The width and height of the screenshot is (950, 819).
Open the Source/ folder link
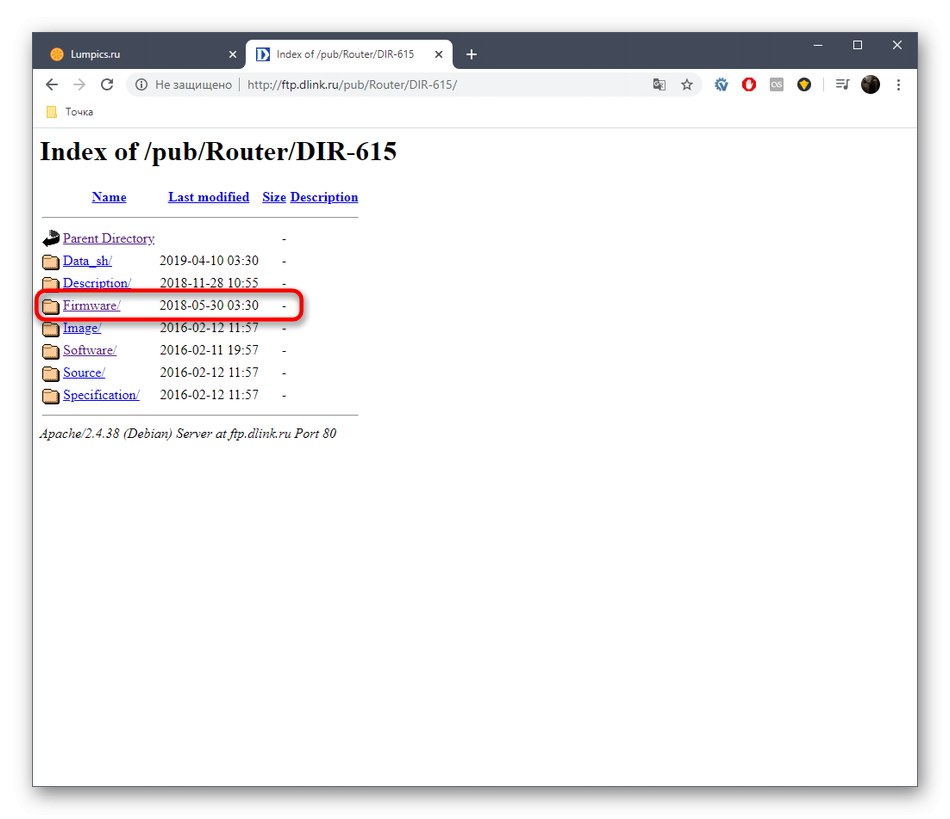coord(84,373)
